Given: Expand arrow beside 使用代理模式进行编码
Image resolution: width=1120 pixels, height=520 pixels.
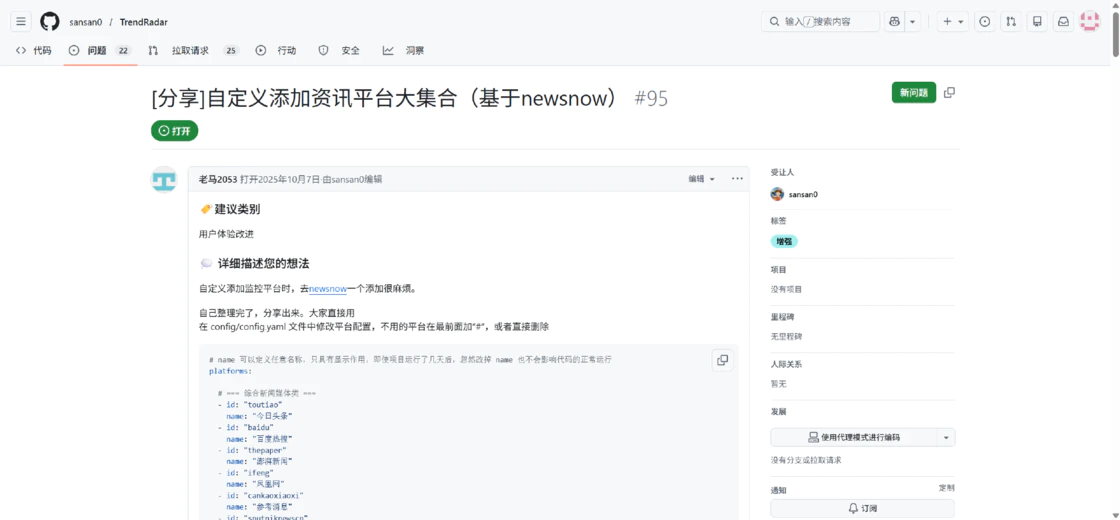Looking at the screenshot, I should click(x=946, y=437).
